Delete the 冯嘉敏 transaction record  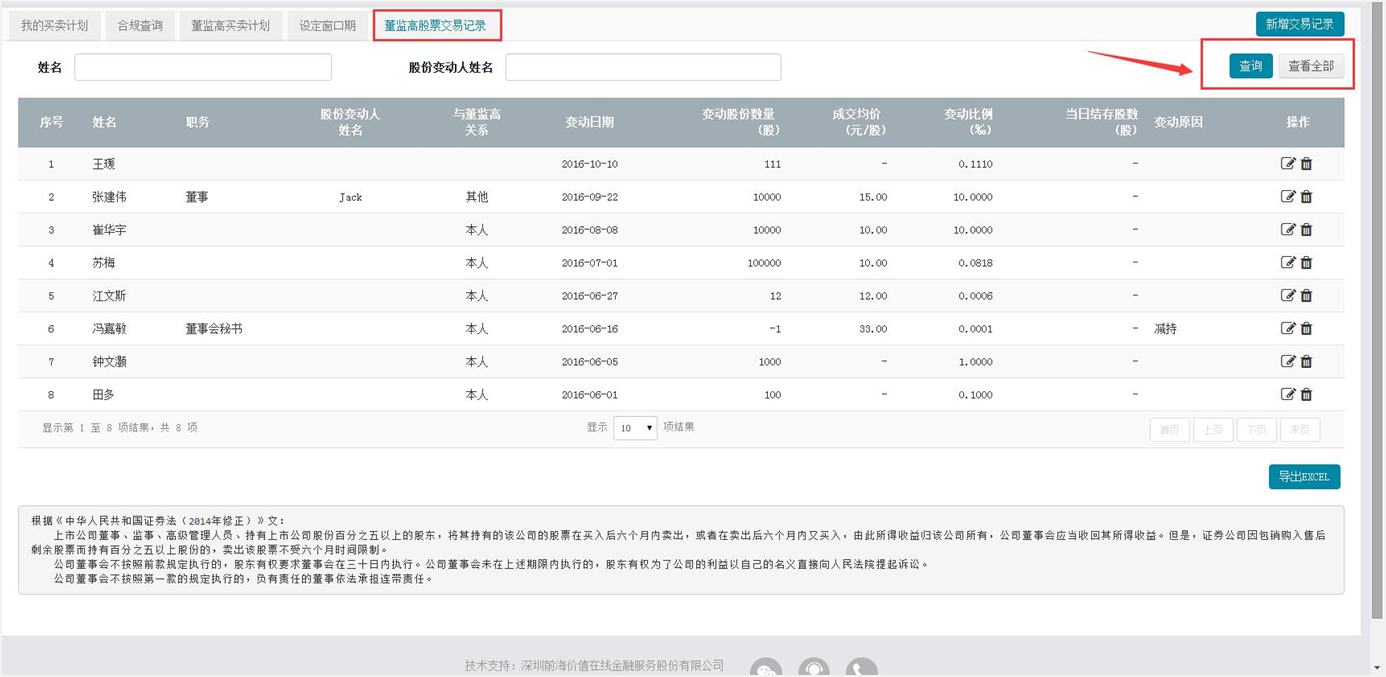pos(1306,329)
